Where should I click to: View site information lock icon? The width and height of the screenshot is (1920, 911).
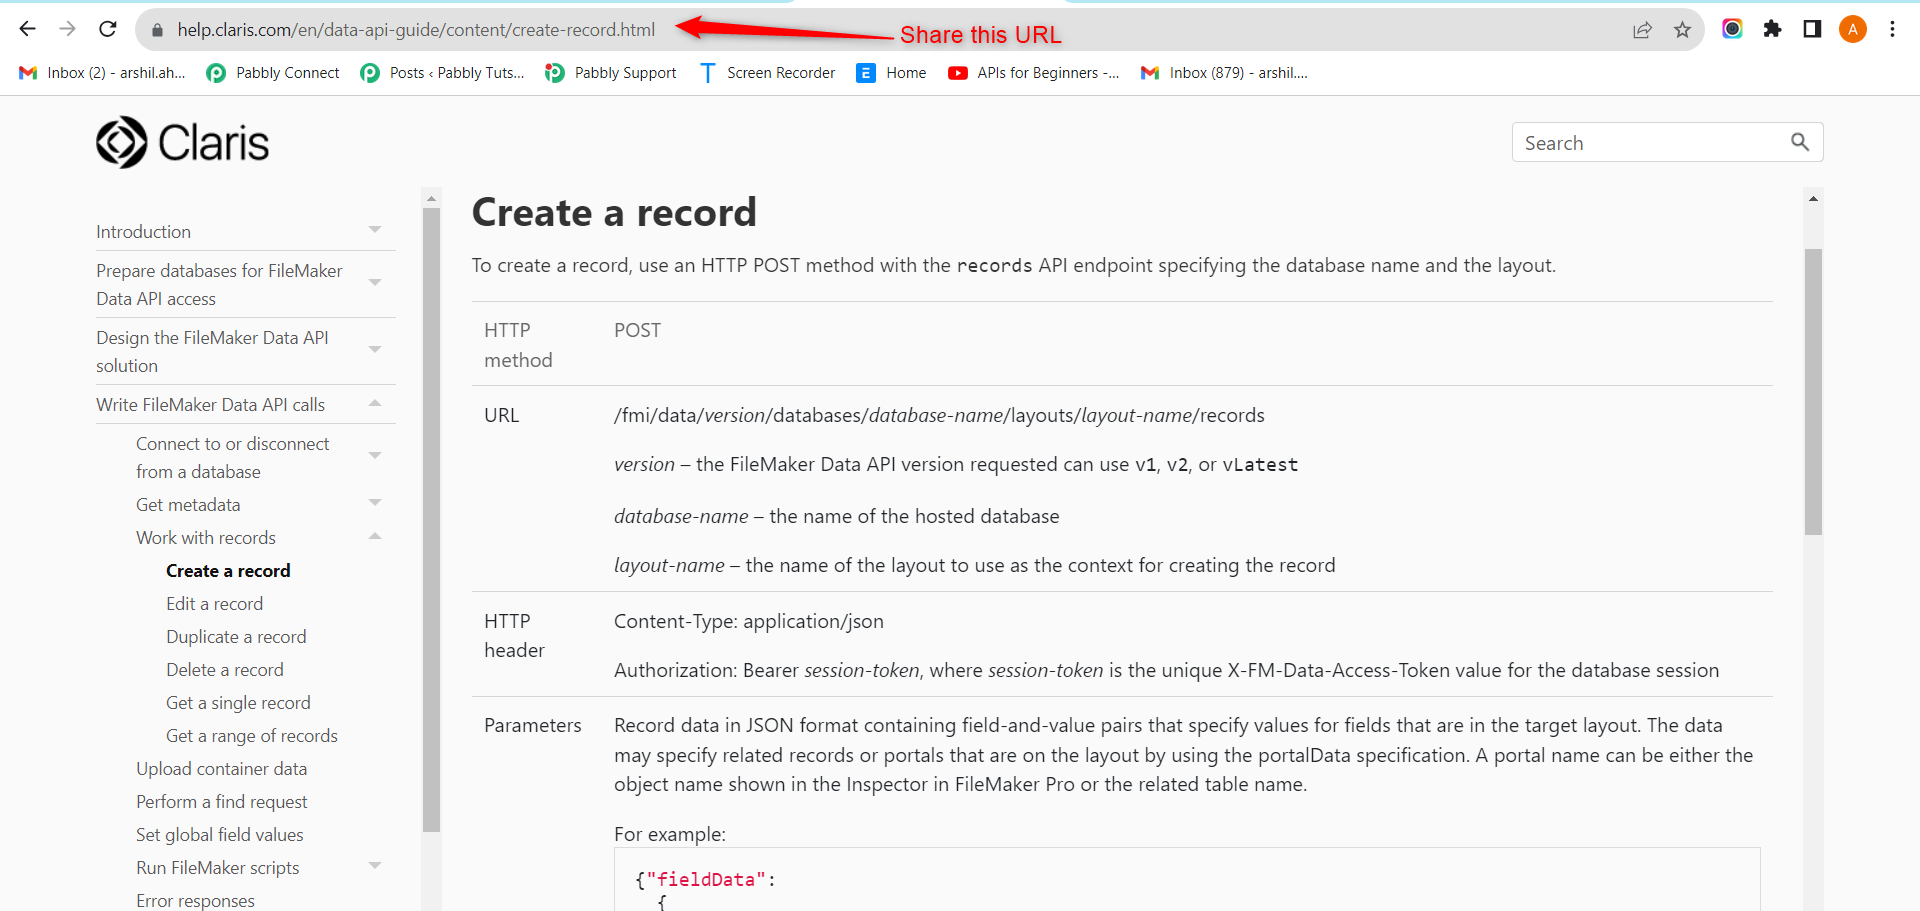pos(157,30)
